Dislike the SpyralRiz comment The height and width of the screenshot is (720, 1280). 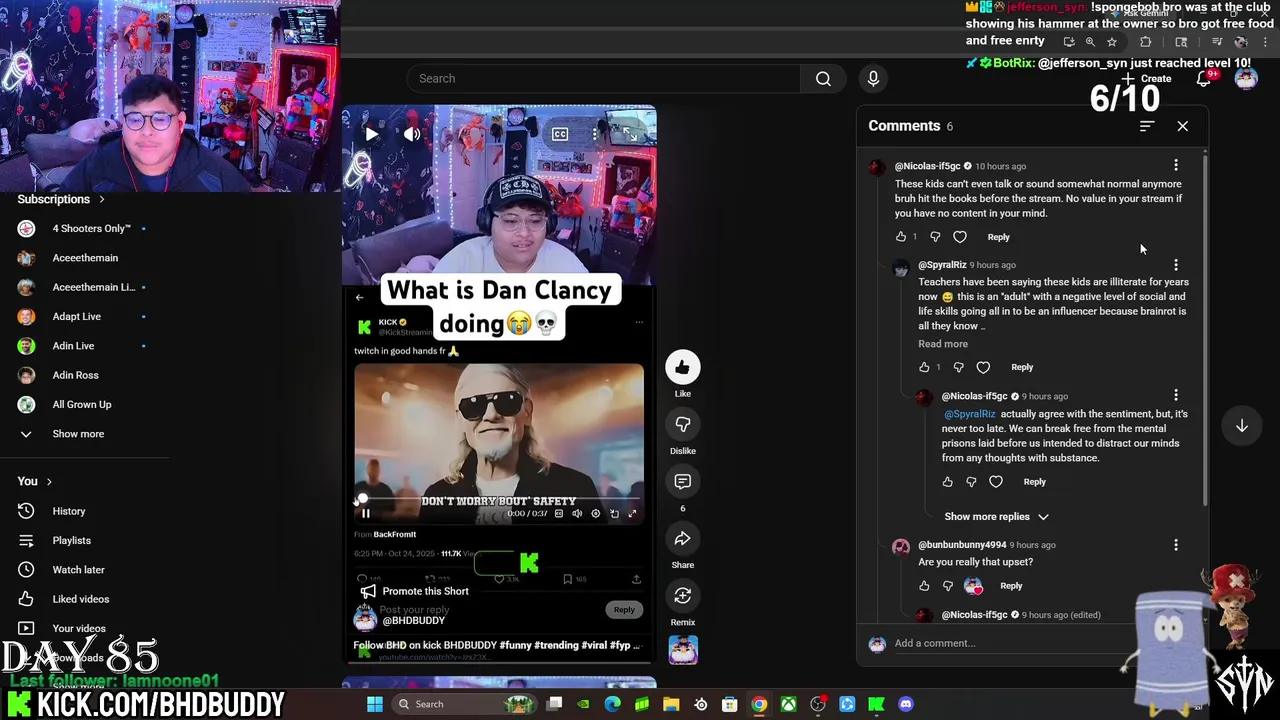click(958, 367)
